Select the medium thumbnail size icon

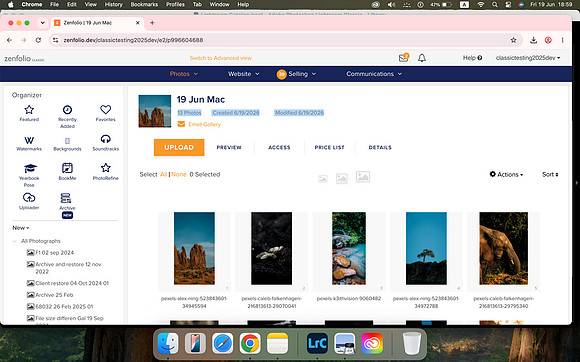pos(341,178)
